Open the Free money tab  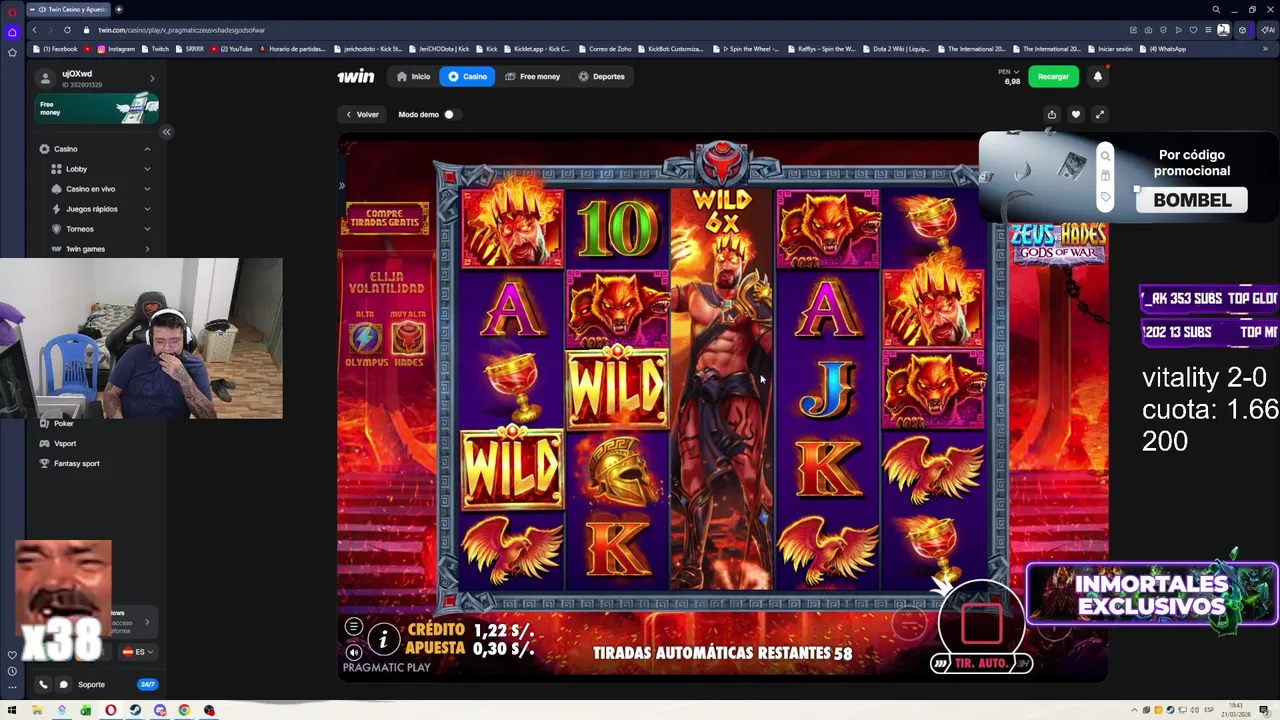(x=533, y=76)
